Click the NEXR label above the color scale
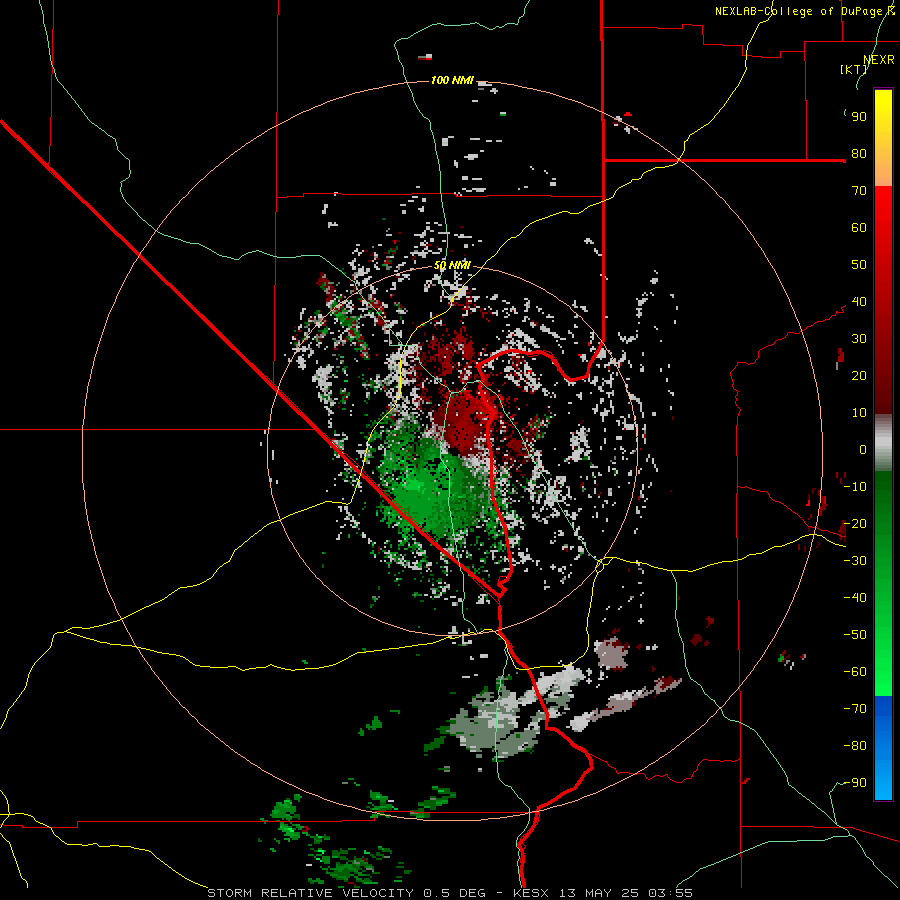This screenshot has width=900, height=900. tap(879, 59)
